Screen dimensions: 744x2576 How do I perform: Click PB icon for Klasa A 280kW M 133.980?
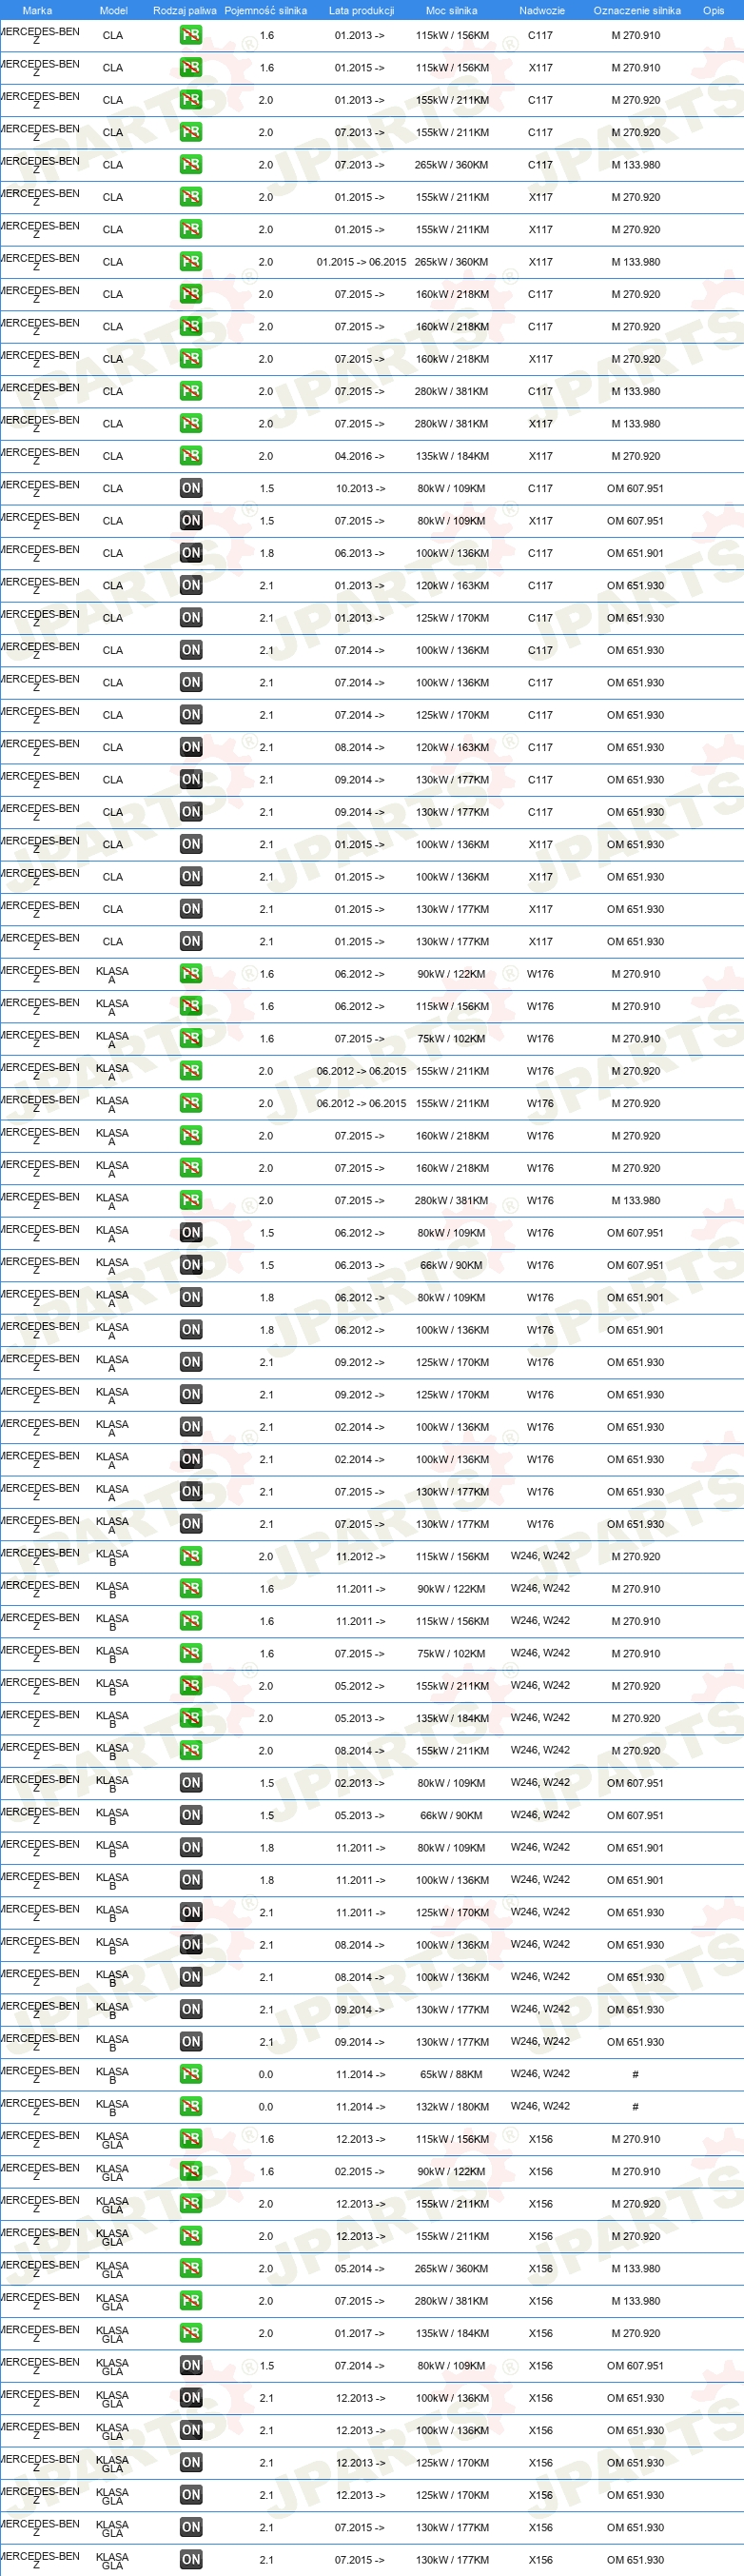pos(191,1200)
